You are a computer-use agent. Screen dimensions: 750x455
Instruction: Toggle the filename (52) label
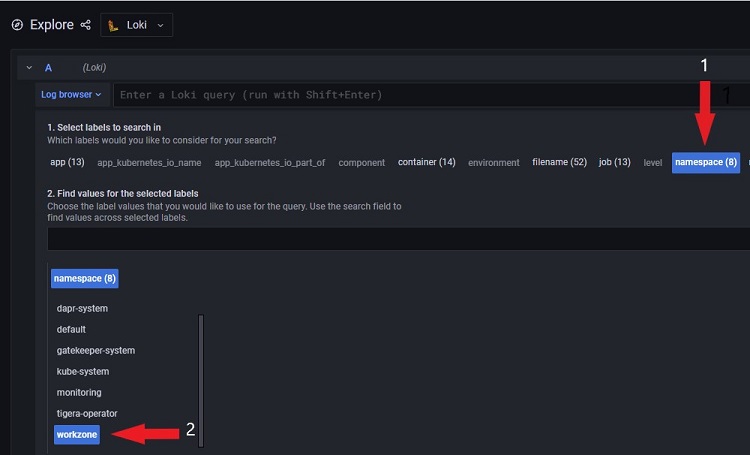[559, 162]
